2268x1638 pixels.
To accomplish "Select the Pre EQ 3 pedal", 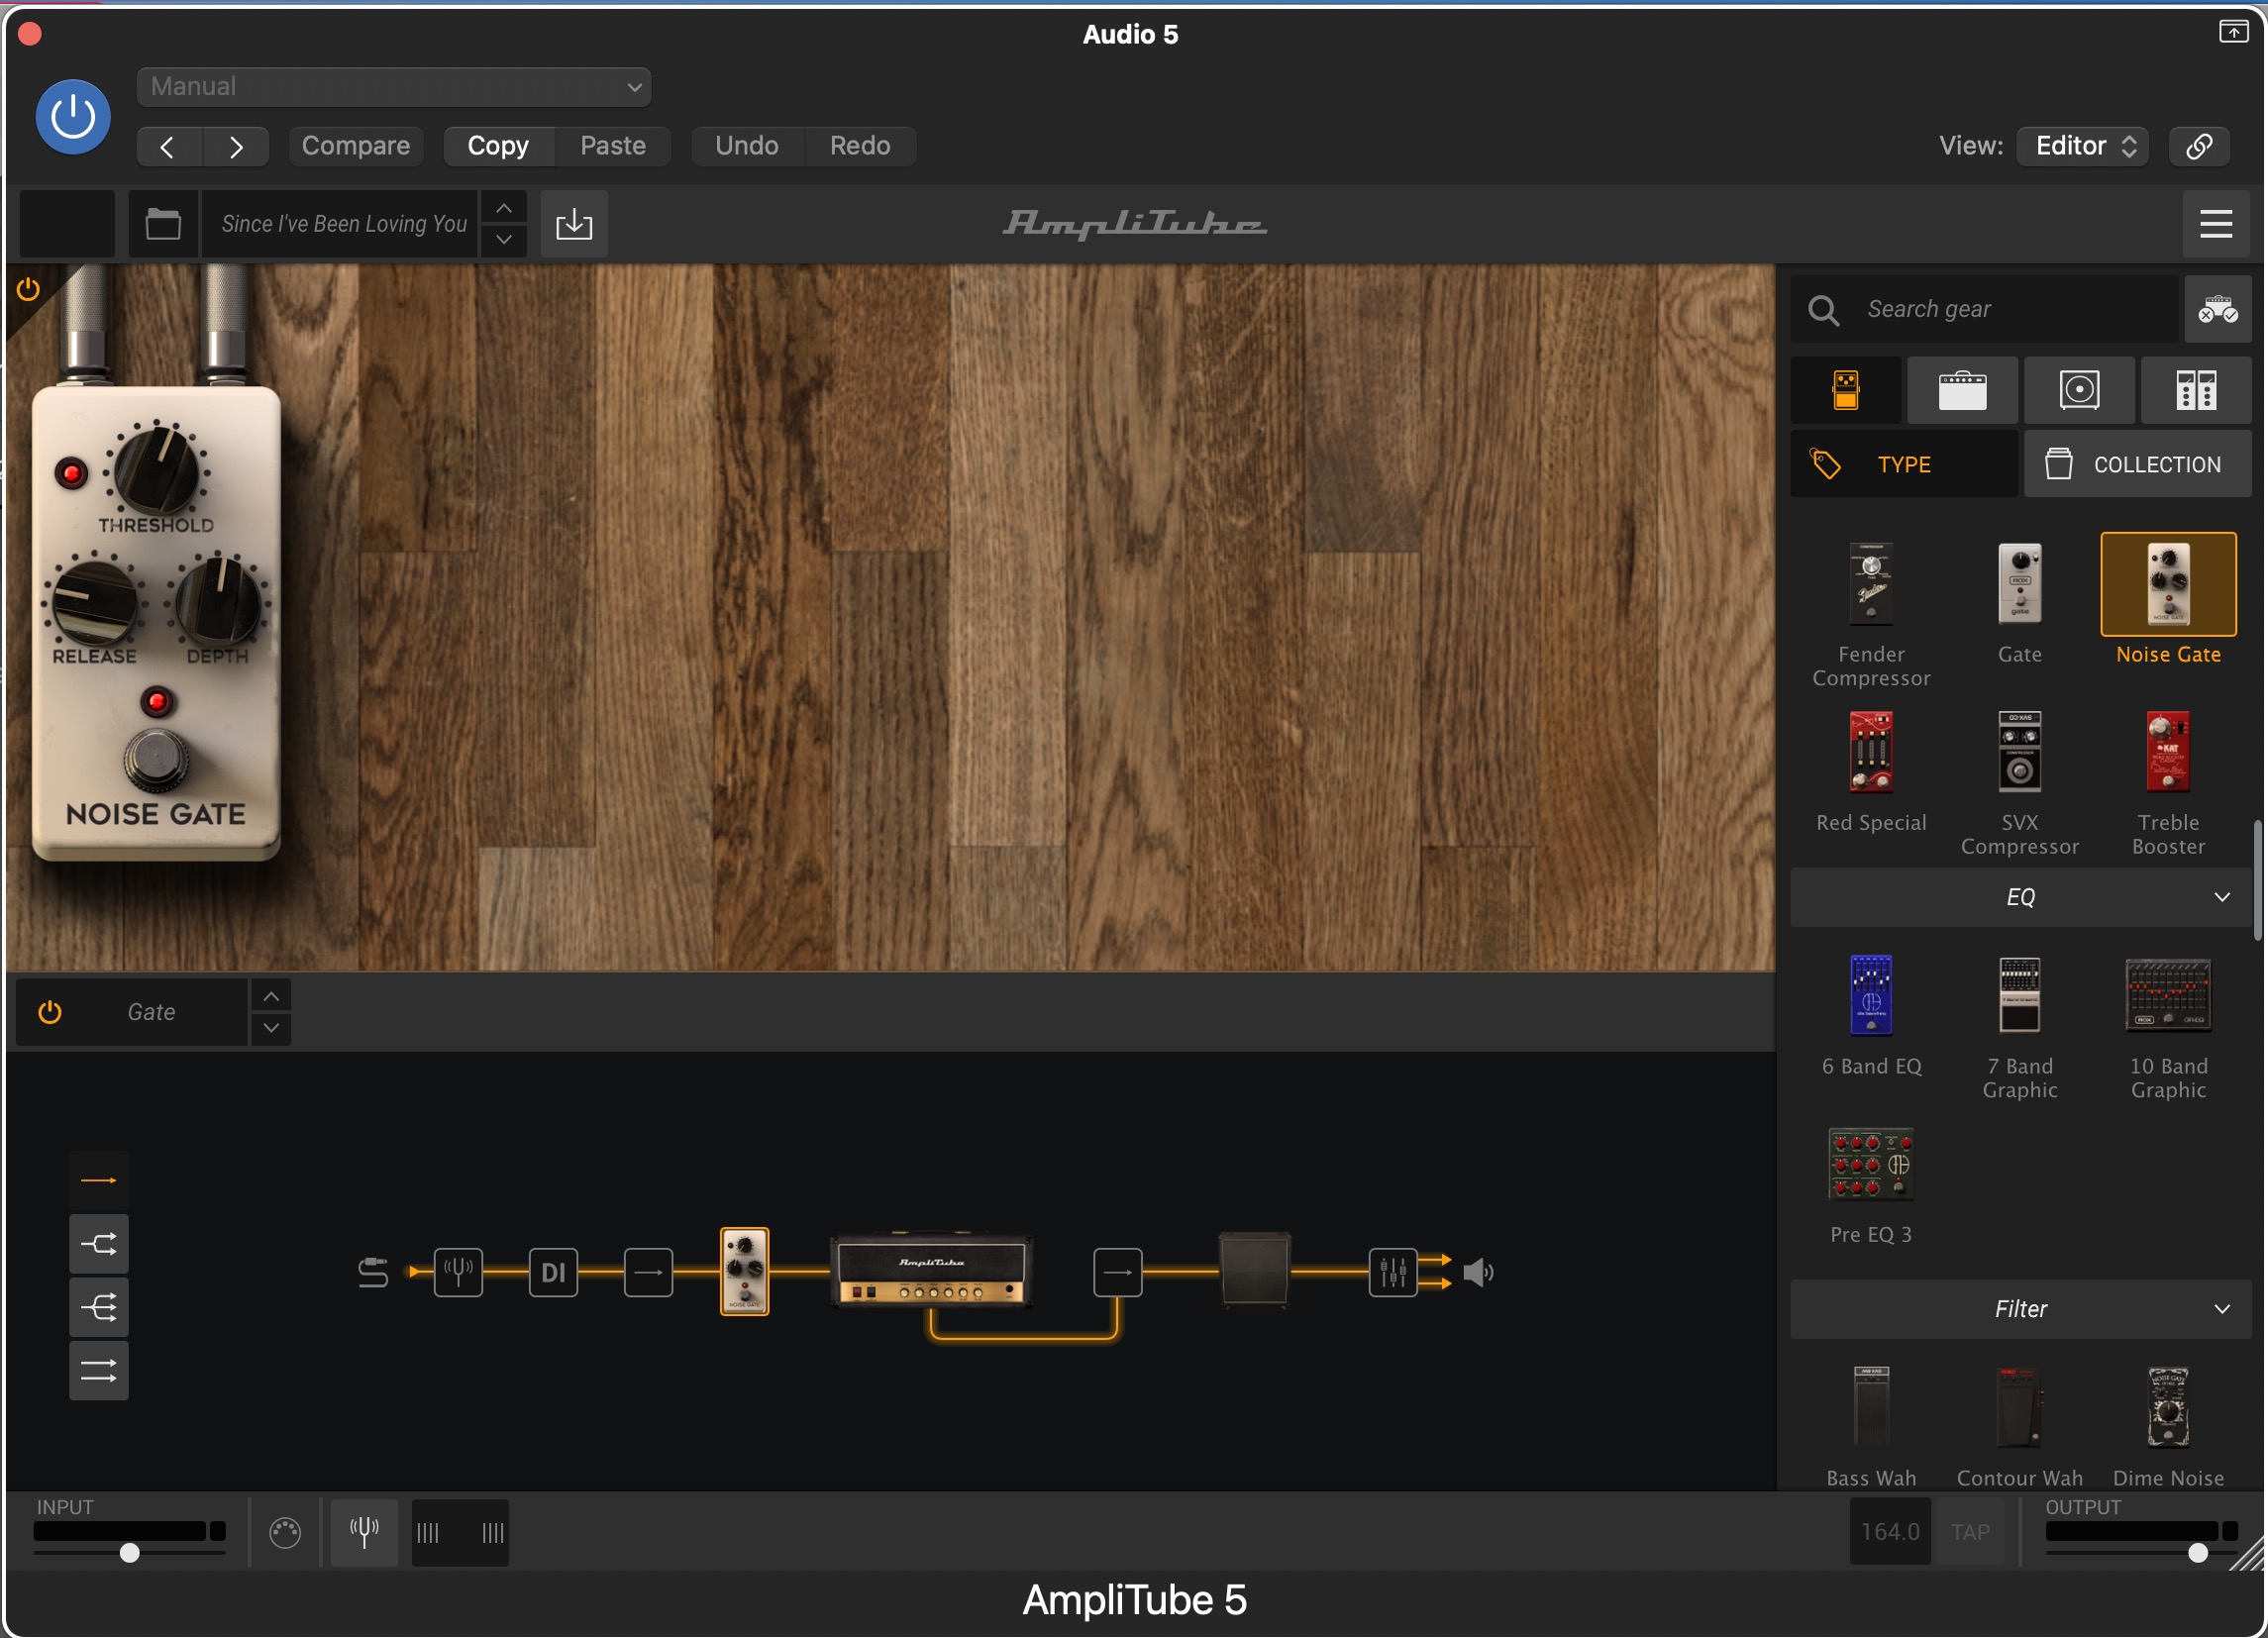I will click(x=1872, y=1185).
